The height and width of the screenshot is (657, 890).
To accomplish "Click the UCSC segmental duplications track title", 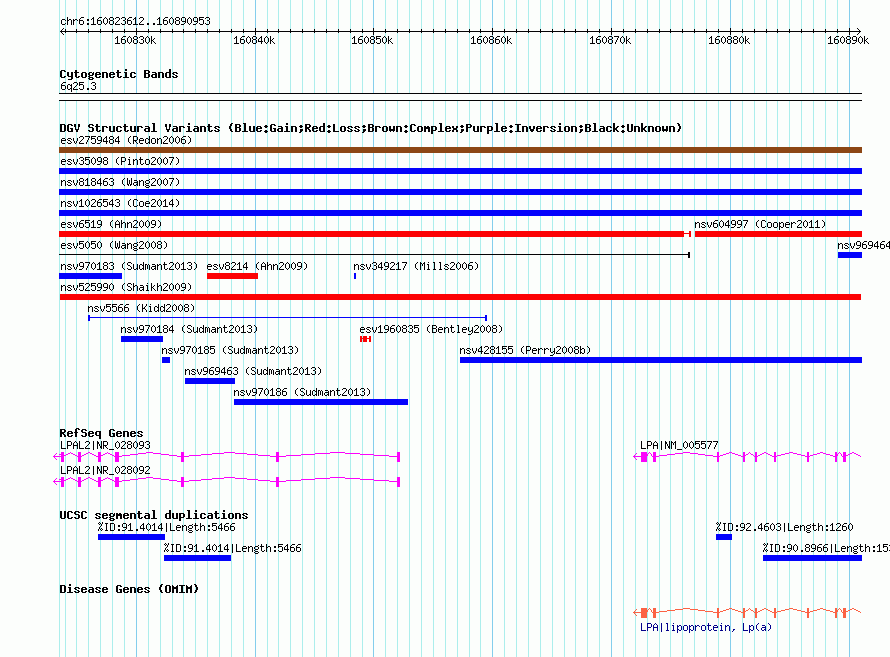I will (154, 515).
